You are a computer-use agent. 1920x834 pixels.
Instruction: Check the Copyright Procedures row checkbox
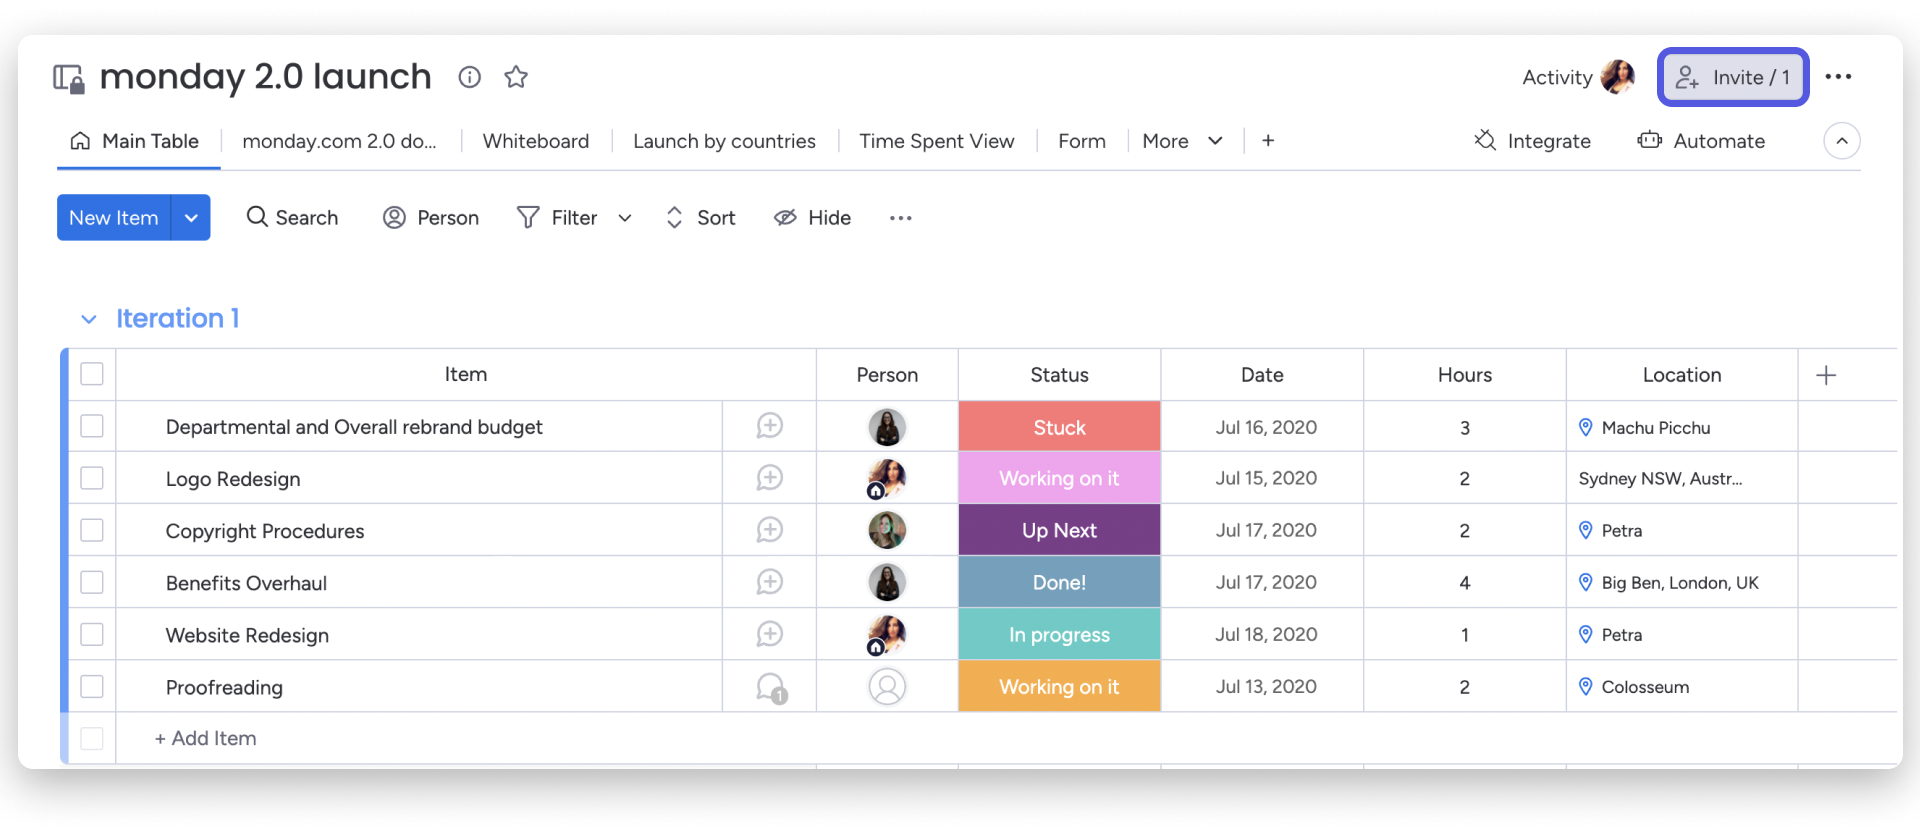pyautogui.click(x=92, y=530)
